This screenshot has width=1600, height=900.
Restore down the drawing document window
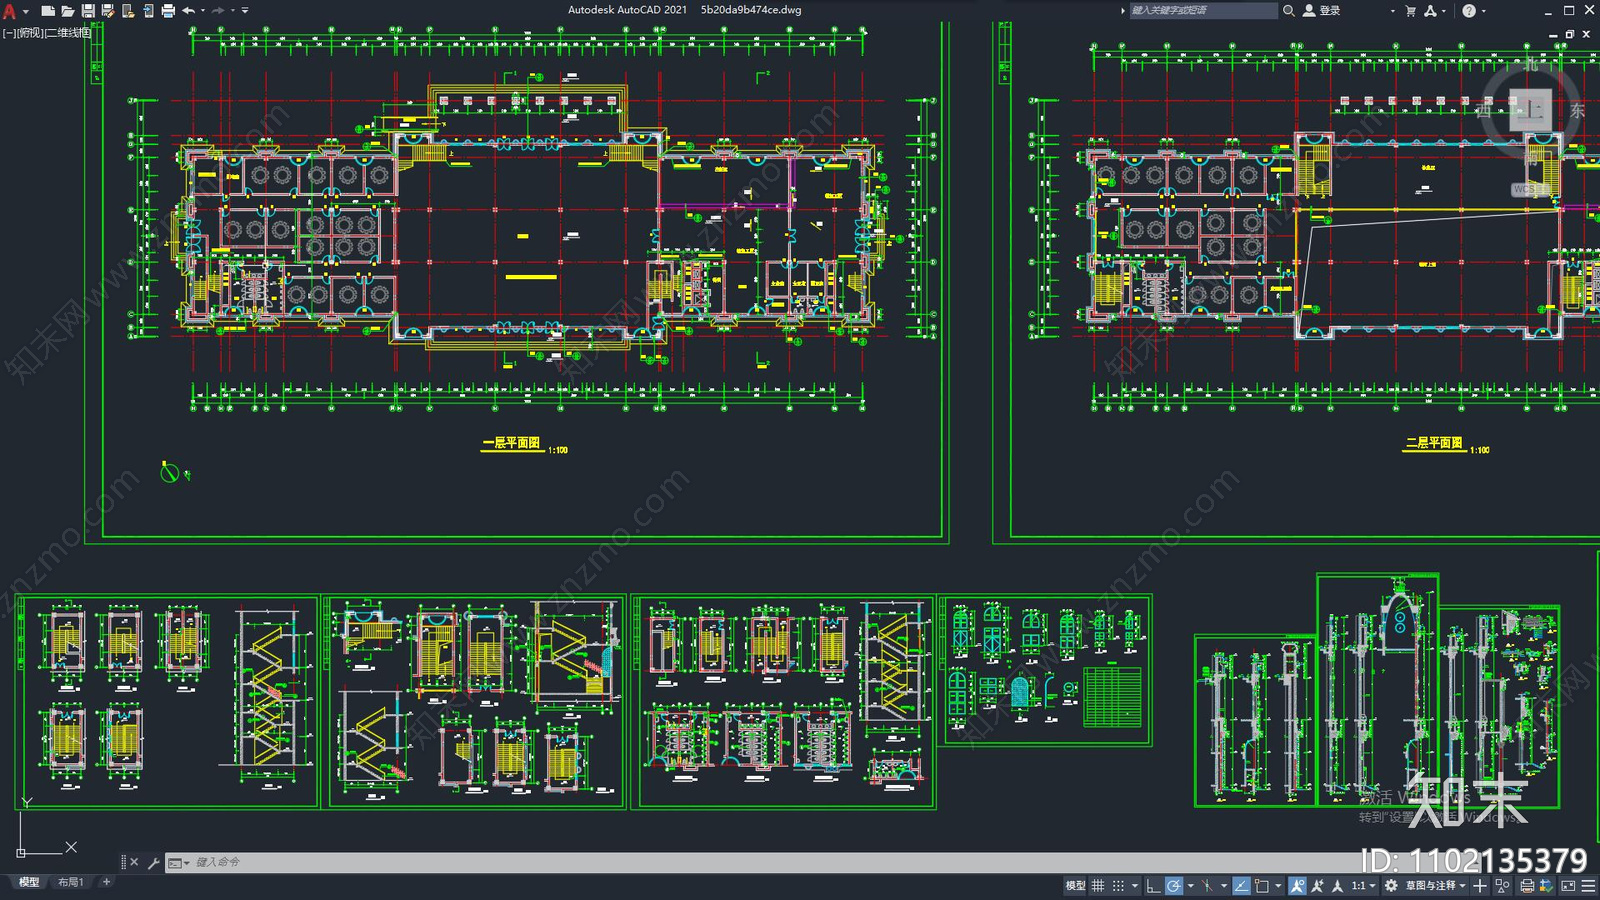1569,34
